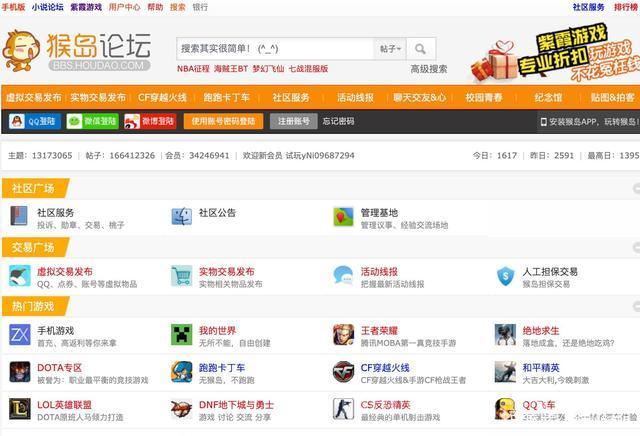Collapse the 交易广场 section

coord(636,247)
